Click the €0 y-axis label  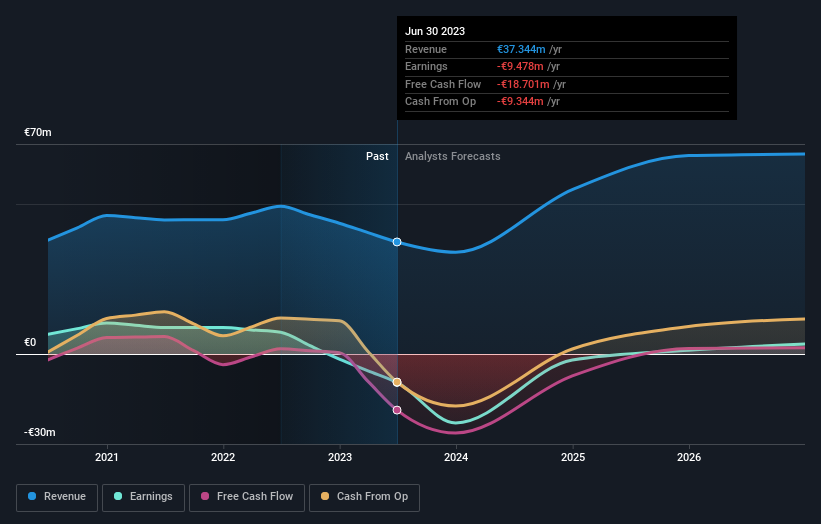30,342
